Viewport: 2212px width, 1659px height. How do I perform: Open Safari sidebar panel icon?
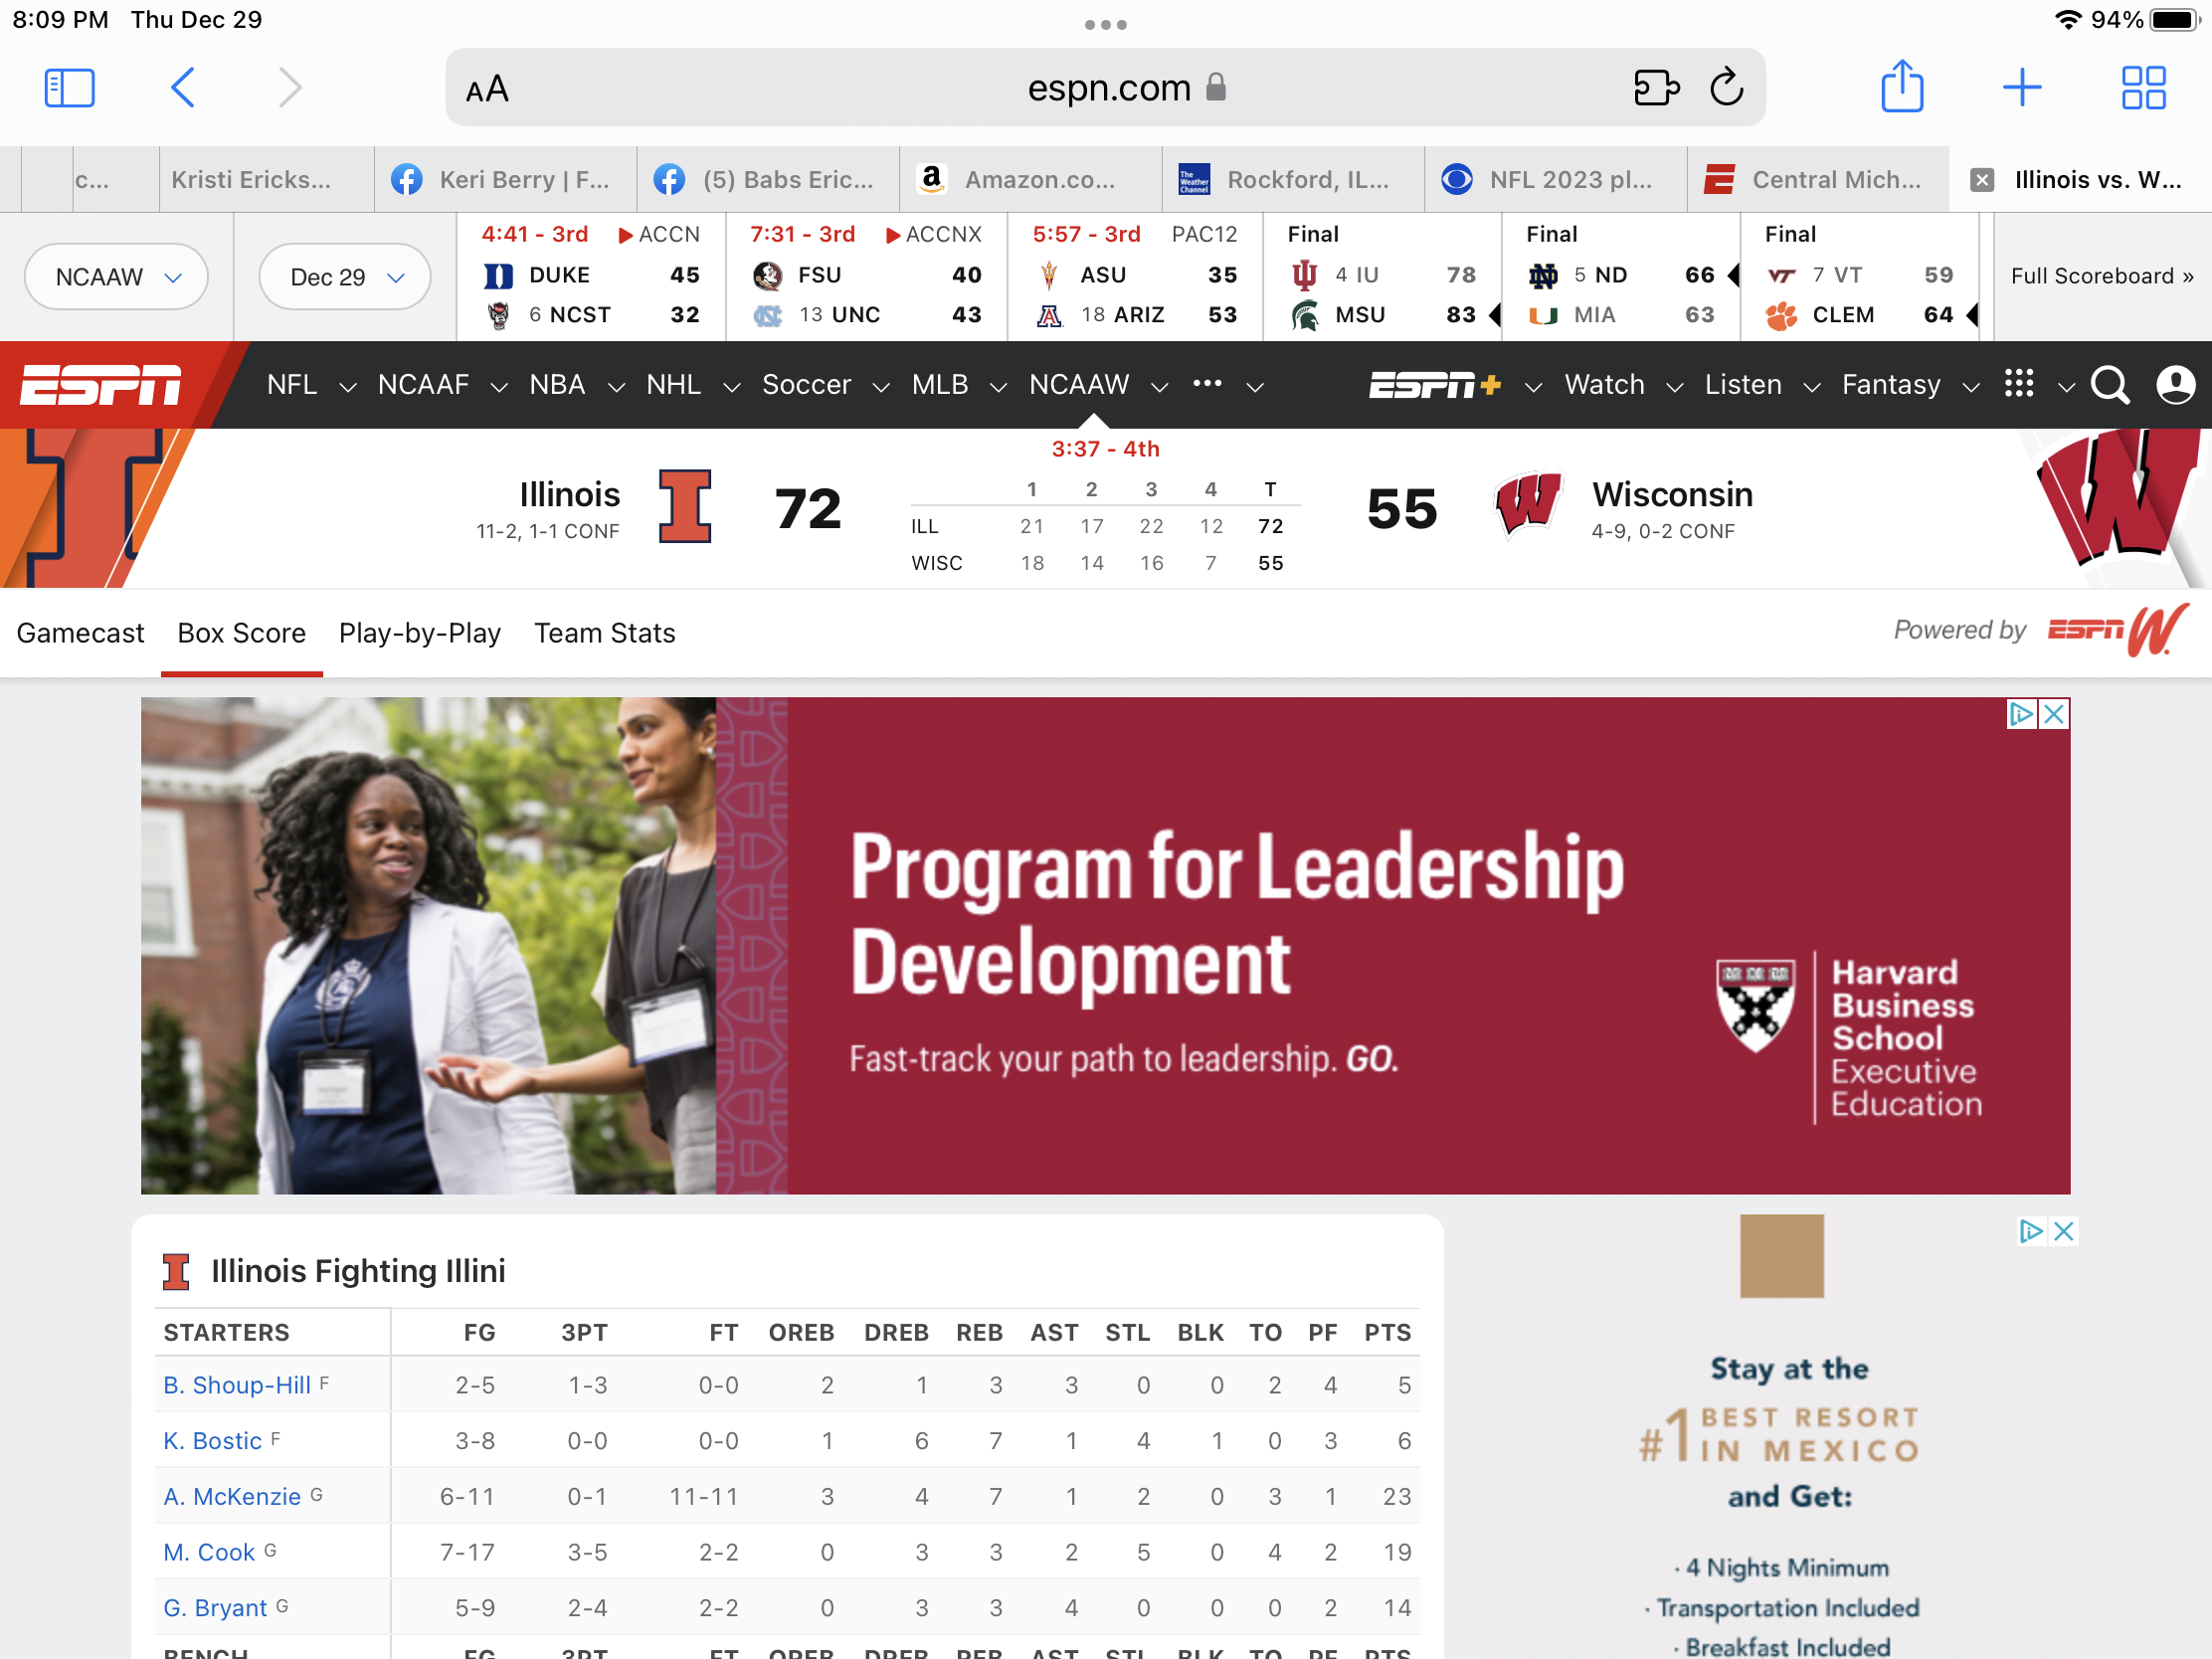click(69, 88)
